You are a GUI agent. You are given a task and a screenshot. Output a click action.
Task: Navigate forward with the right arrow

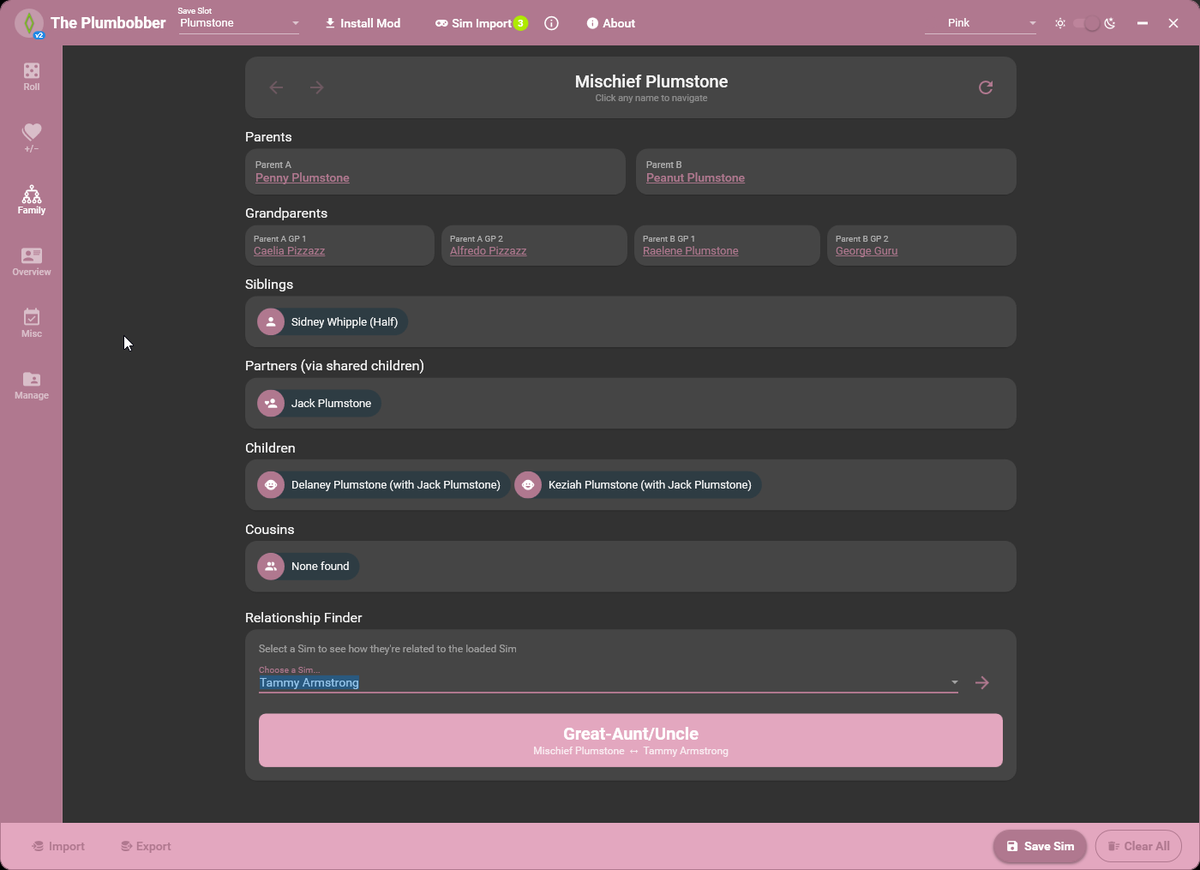[317, 88]
